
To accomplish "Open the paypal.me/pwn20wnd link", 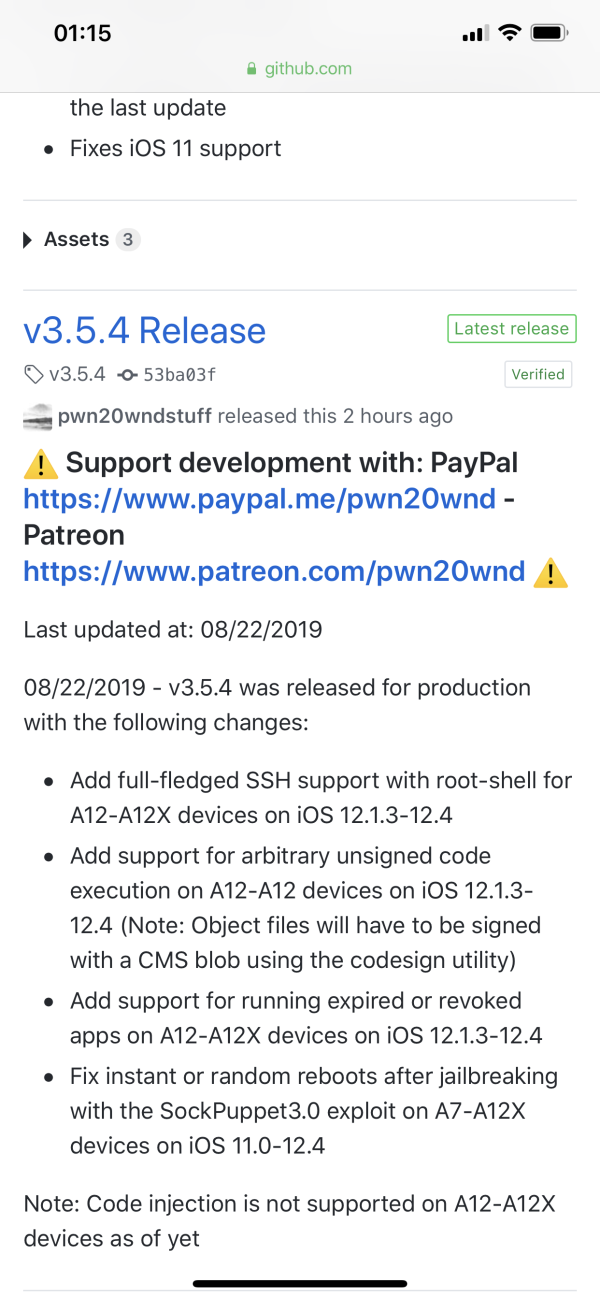I will point(259,498).
